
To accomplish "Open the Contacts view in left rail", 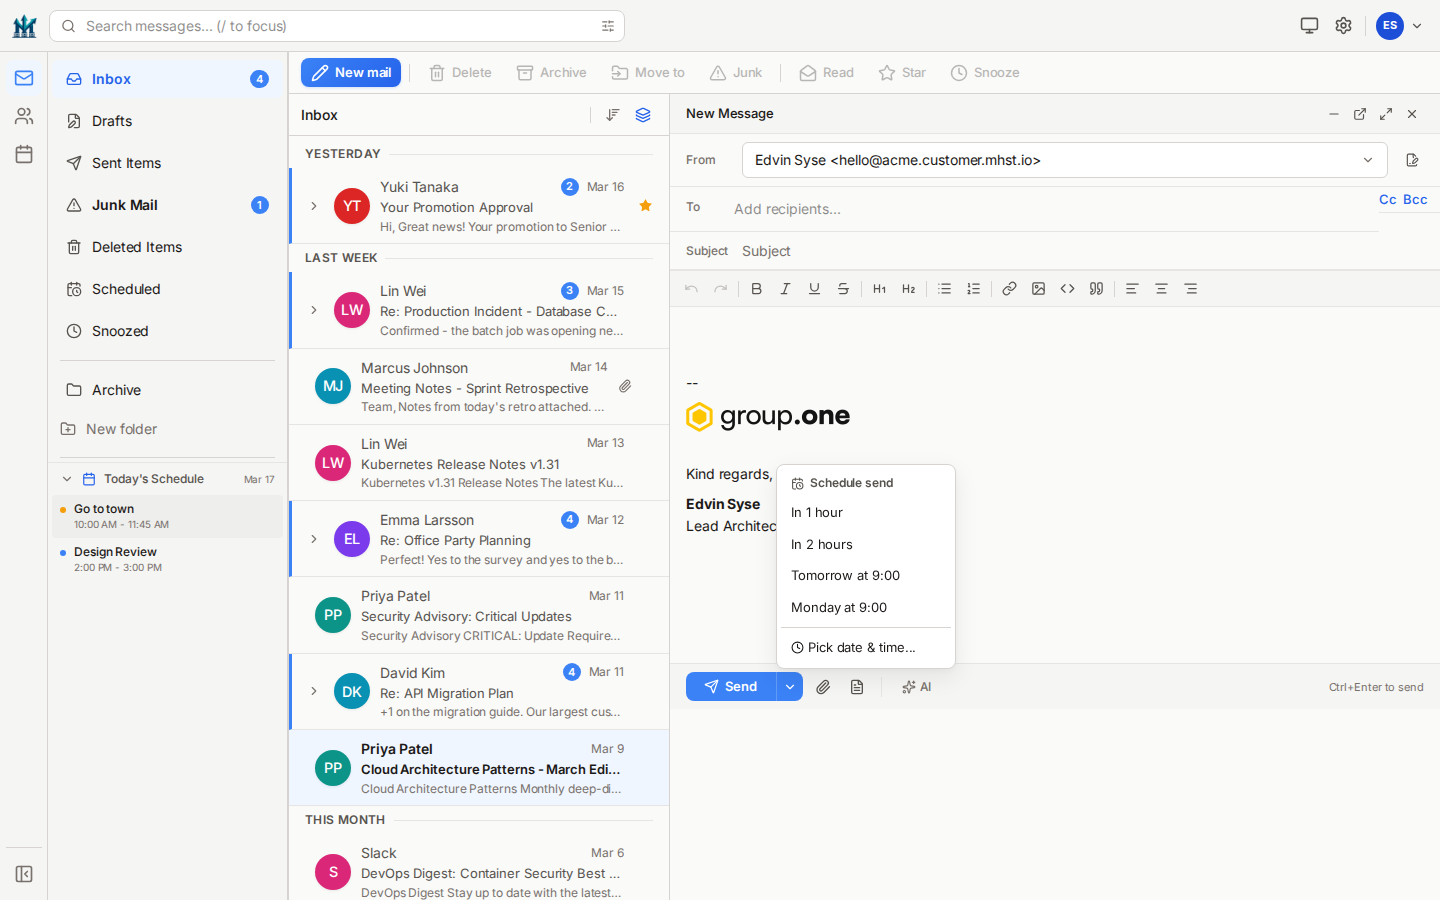I will pyautogui.click(x=24, y=116).
